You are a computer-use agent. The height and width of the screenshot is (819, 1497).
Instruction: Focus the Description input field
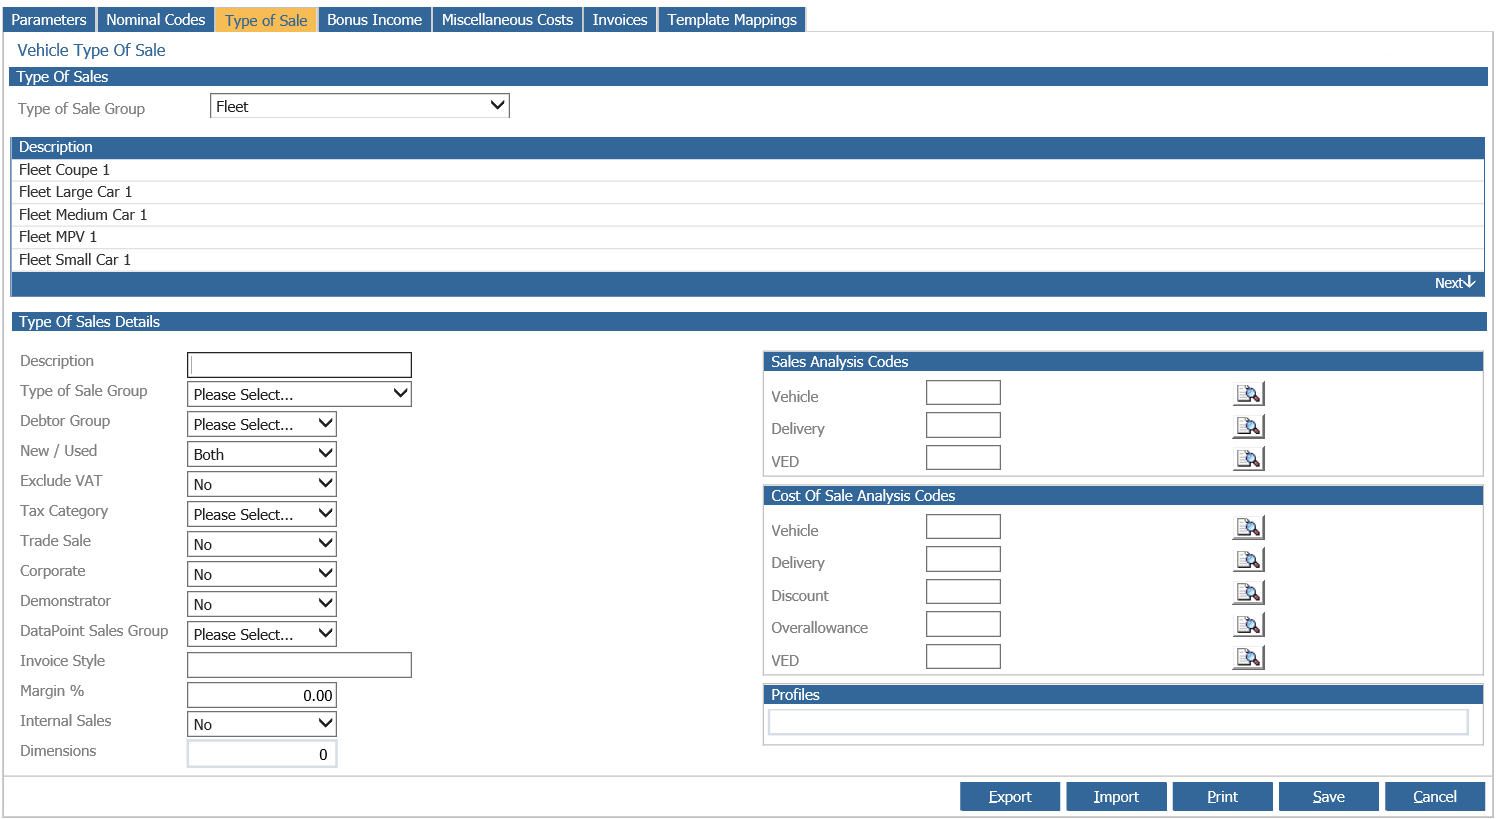point(299,364)
